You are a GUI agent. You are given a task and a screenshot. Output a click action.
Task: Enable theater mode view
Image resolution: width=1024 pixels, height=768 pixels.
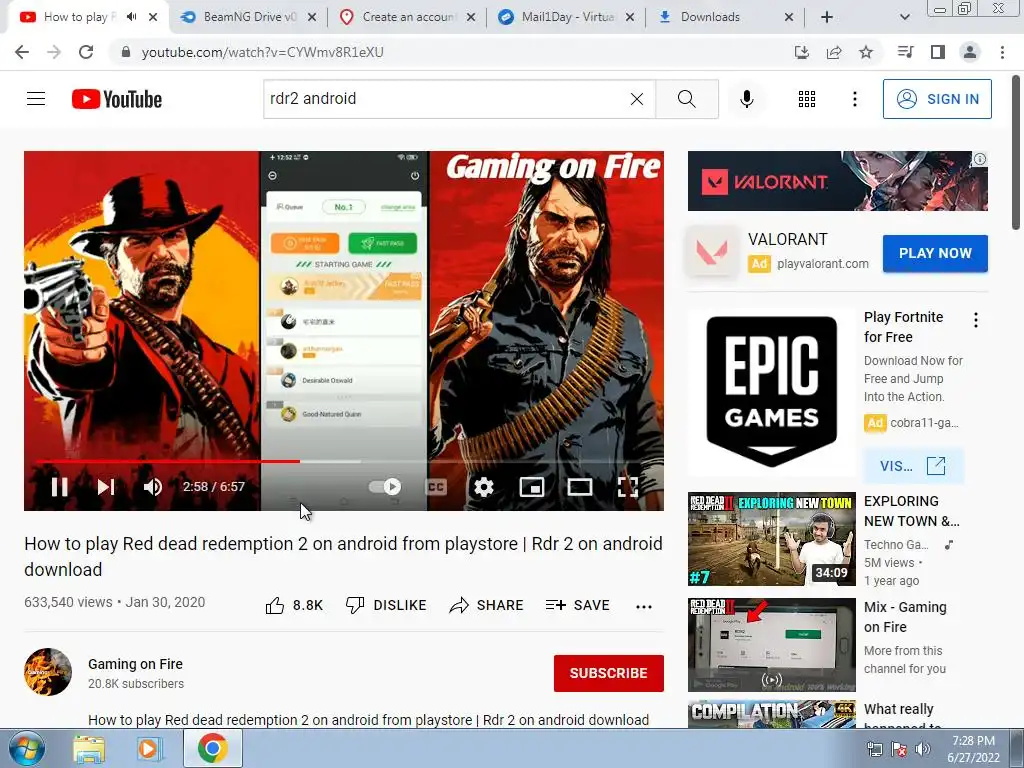580,487
